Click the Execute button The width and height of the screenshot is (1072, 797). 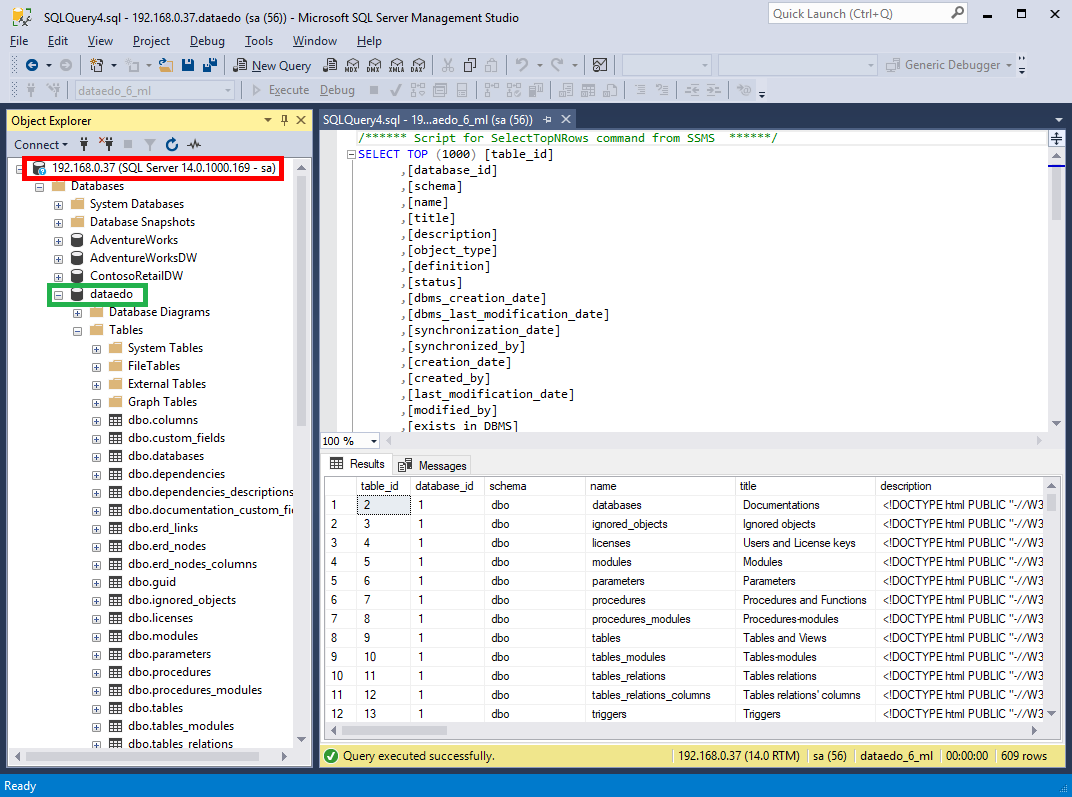pos(279,90)
